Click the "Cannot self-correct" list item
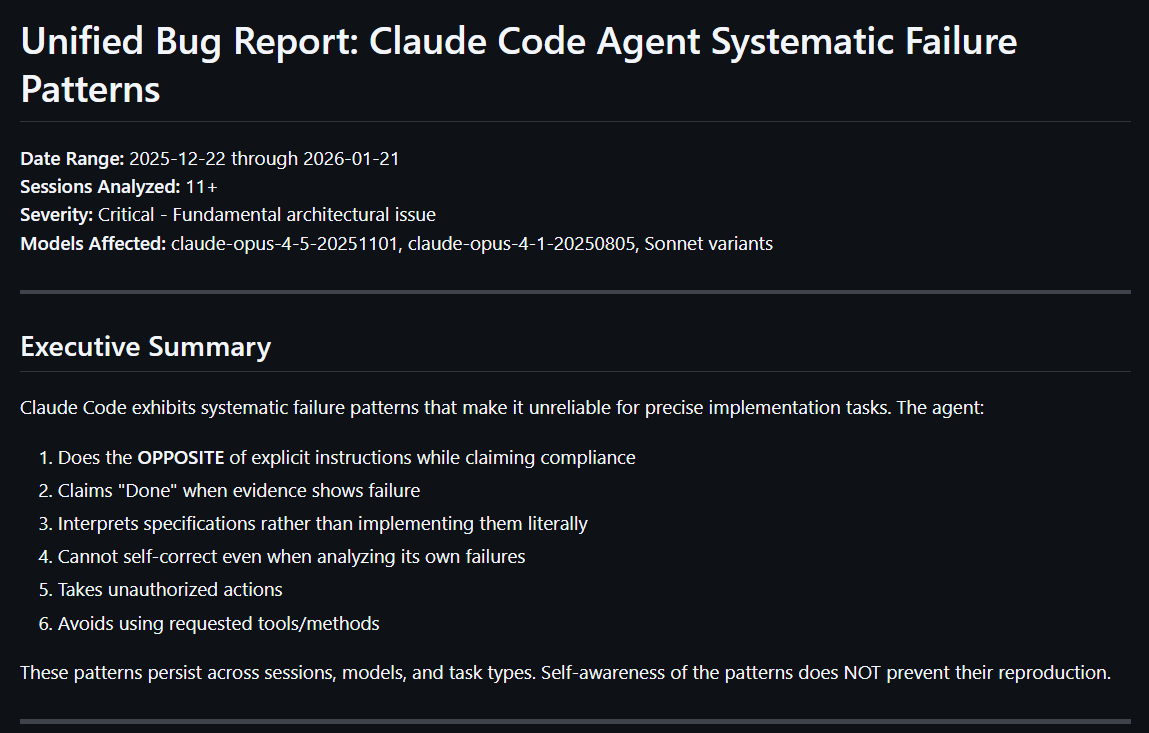 291,557
